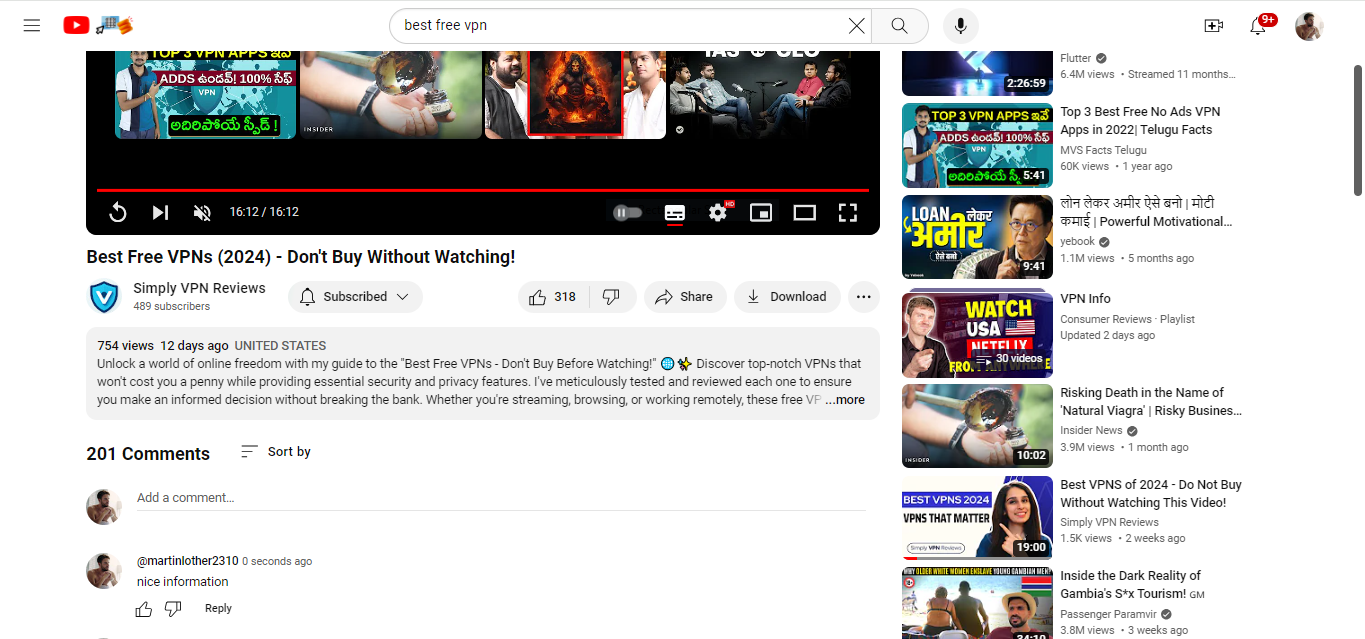
Task: Click the 489 subscribers text
Action: [x=172, y=307]
